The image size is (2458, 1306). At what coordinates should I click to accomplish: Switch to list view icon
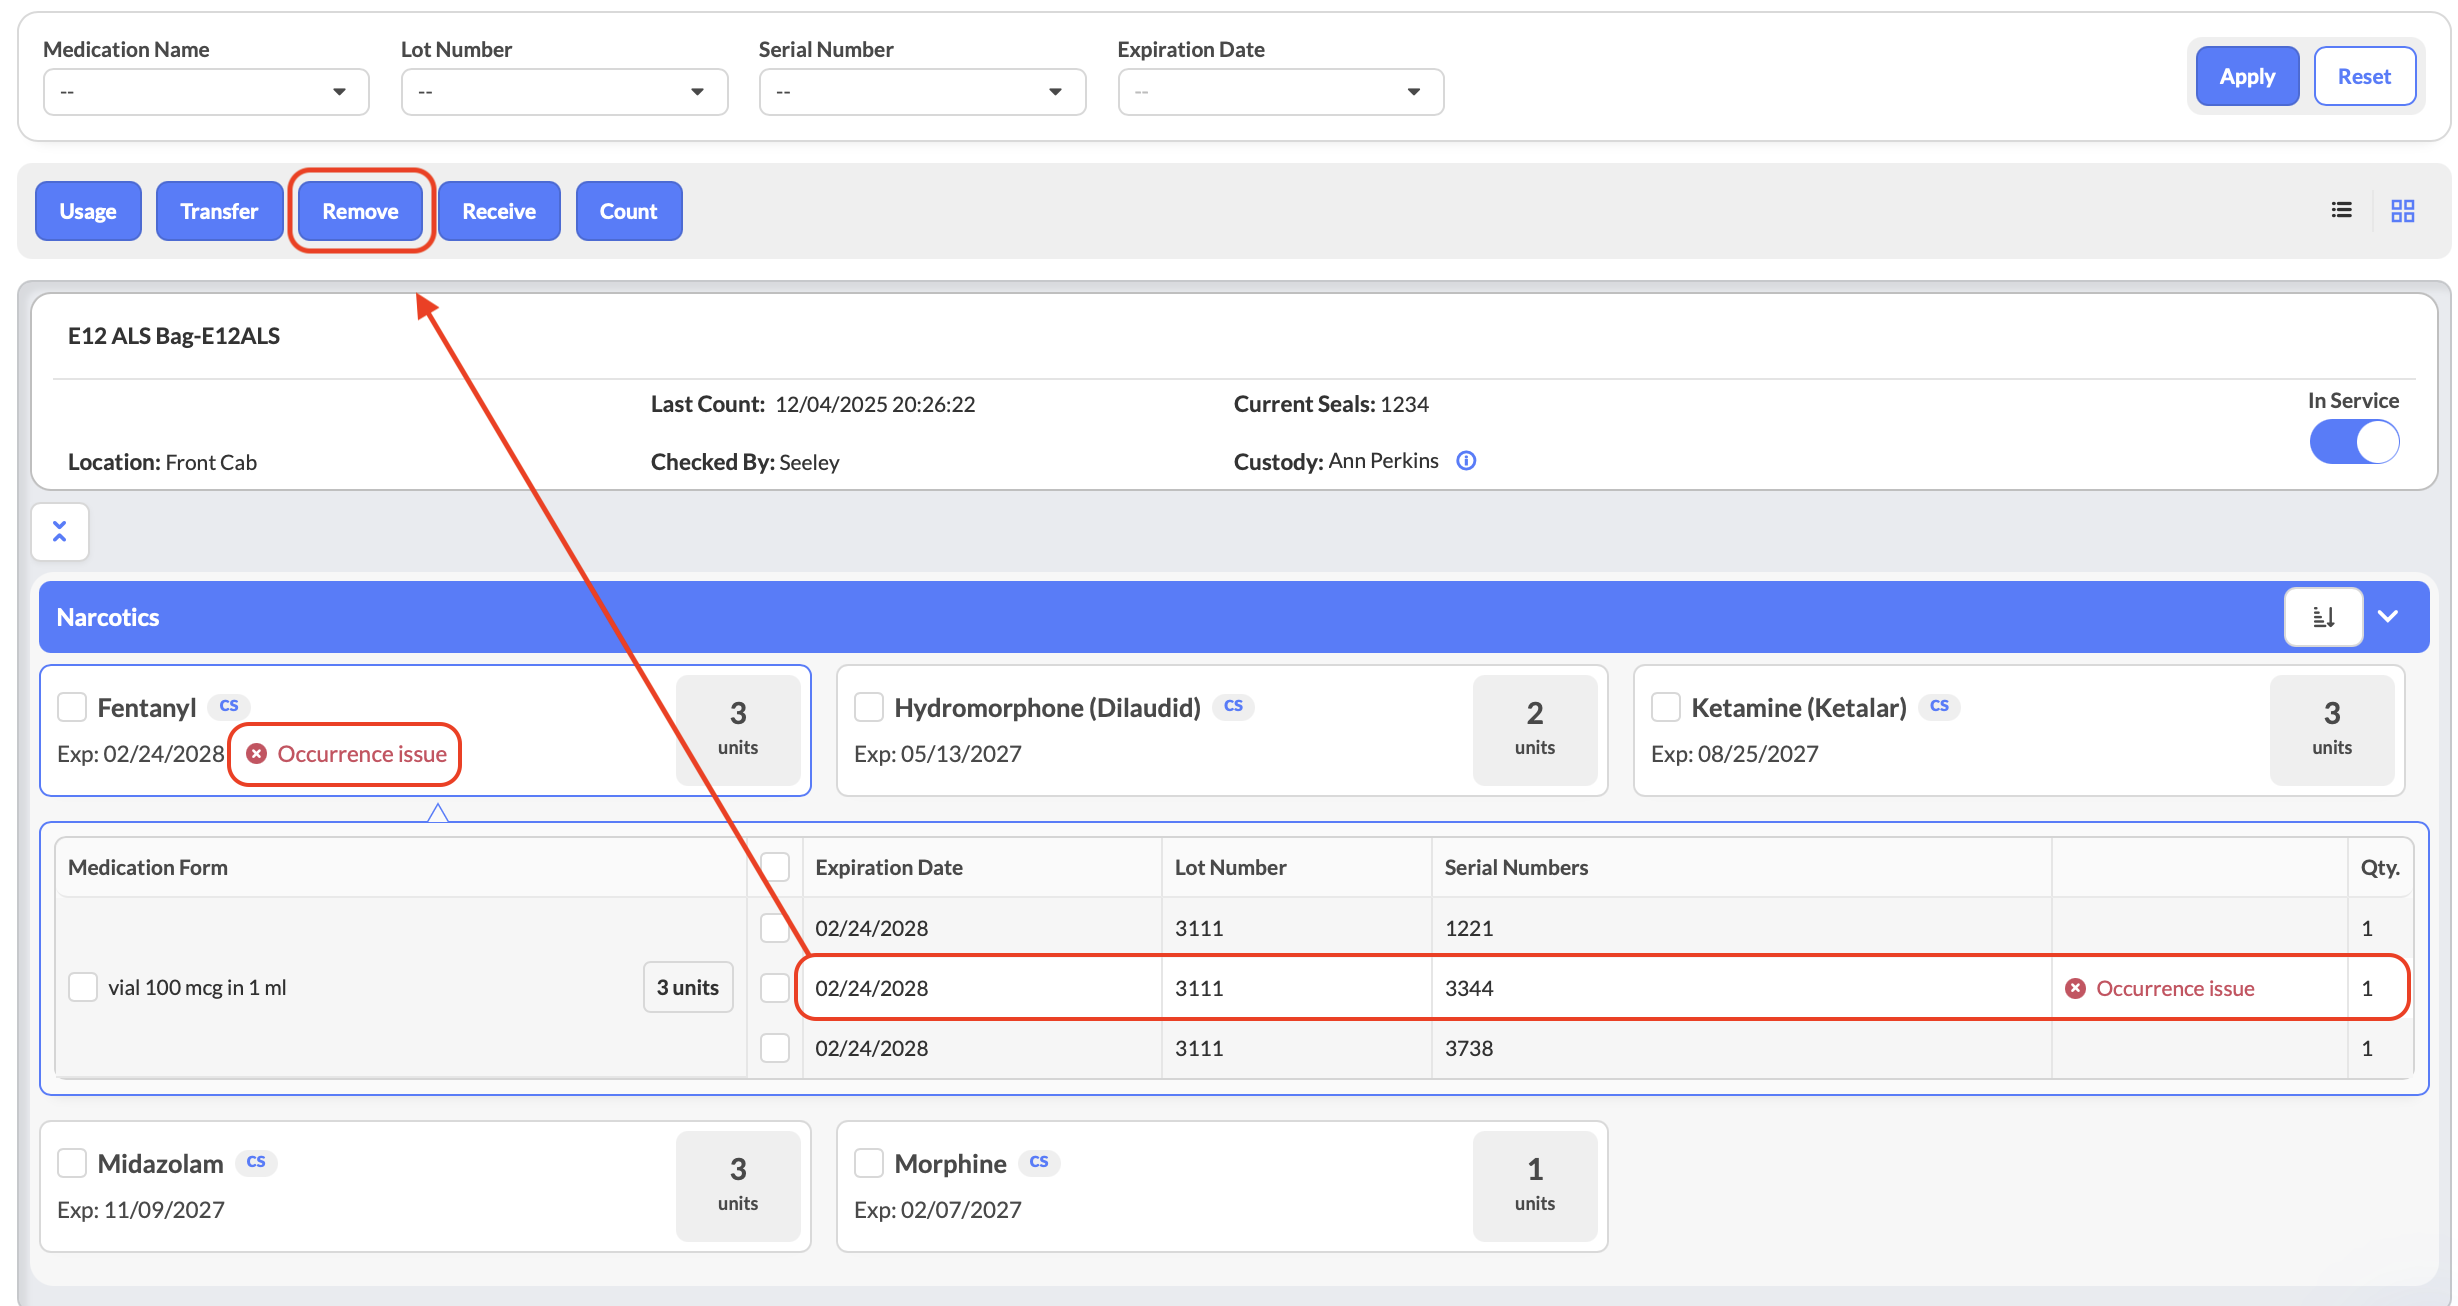2341,210
